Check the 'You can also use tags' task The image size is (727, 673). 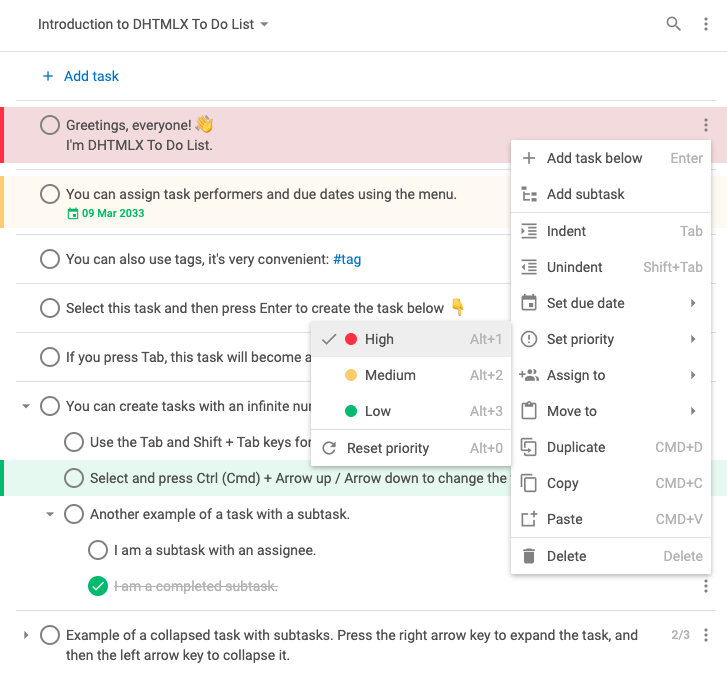[x=50, y=259]
